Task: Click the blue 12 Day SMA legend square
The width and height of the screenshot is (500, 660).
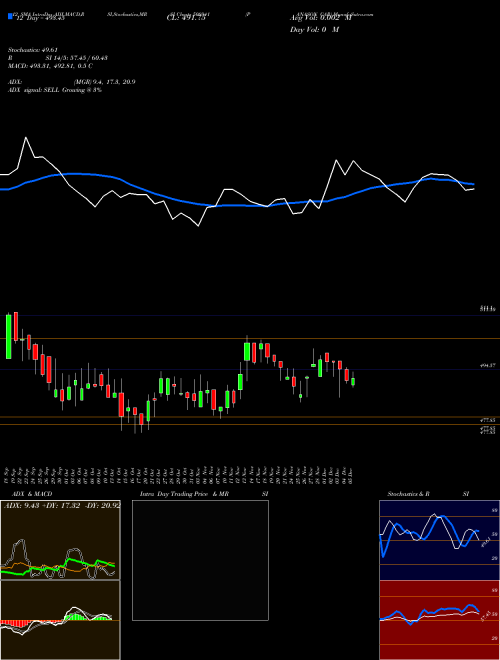Action: click(x=10, y=16)
